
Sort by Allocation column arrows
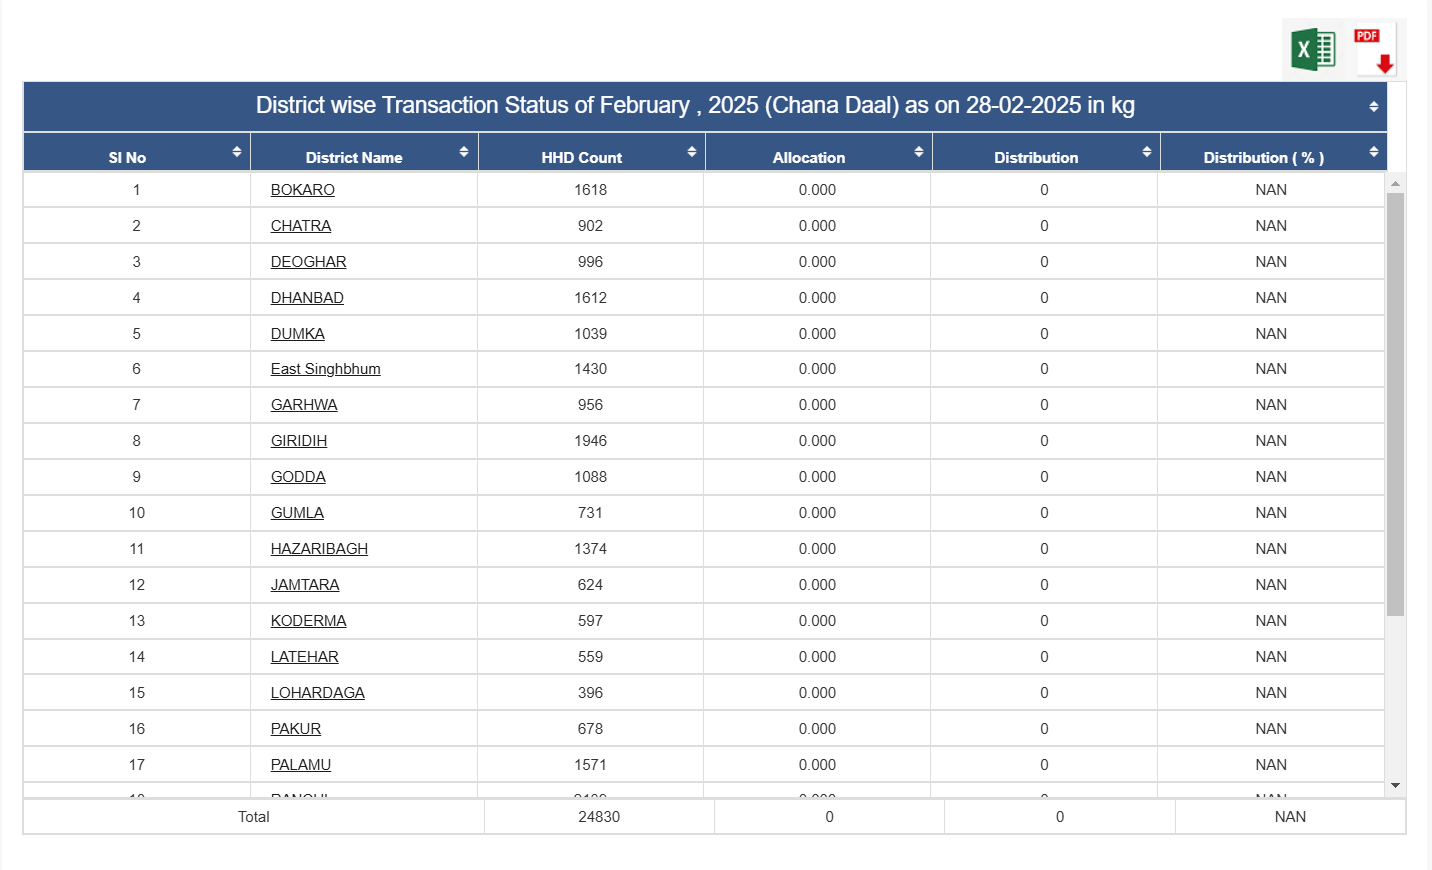tap(919, 152)
